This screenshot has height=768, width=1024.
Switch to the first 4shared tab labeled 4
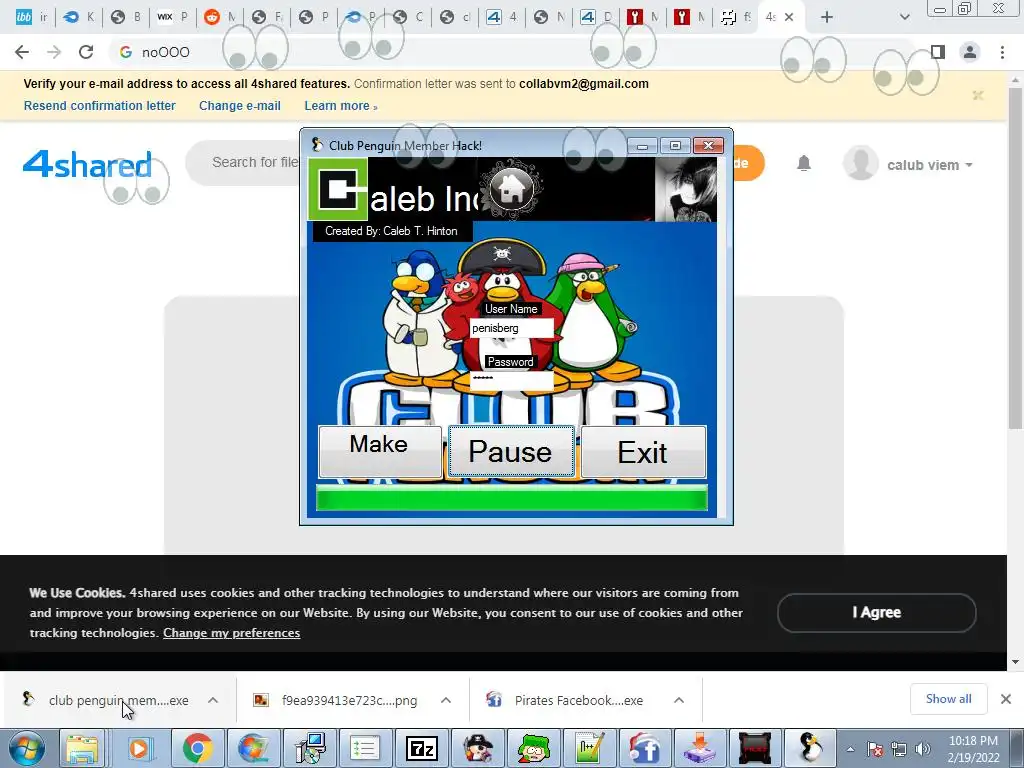(x=502, y=18)
